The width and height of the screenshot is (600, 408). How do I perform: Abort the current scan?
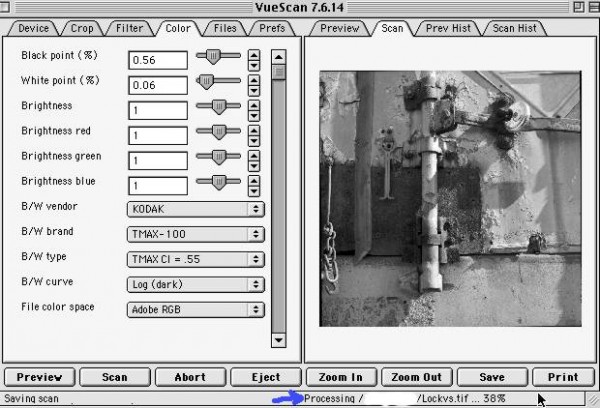tap(190, 377)
